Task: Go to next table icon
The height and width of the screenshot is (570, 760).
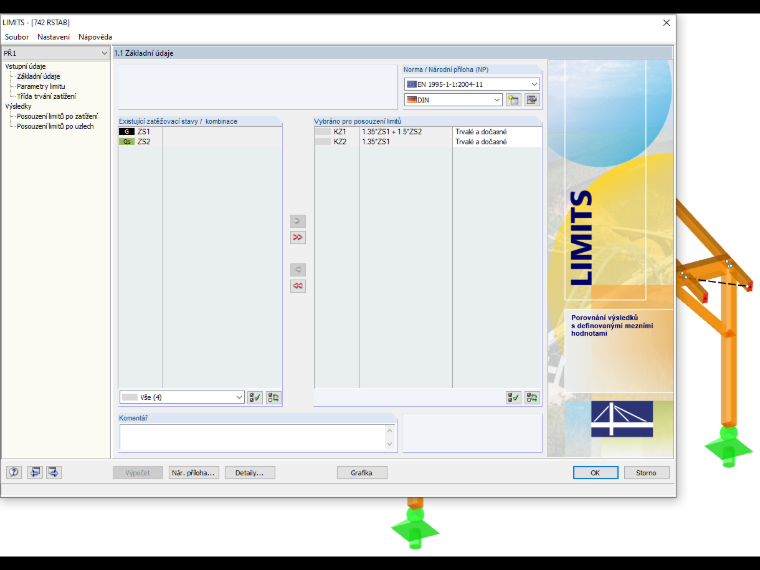Action: 53,472
